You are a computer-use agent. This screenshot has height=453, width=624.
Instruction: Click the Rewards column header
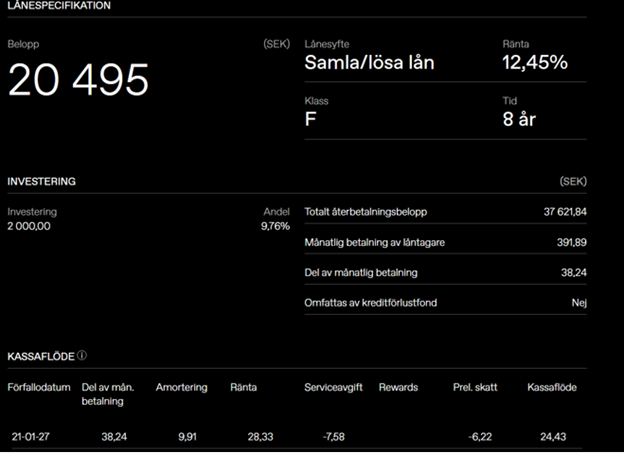[398, 387]
